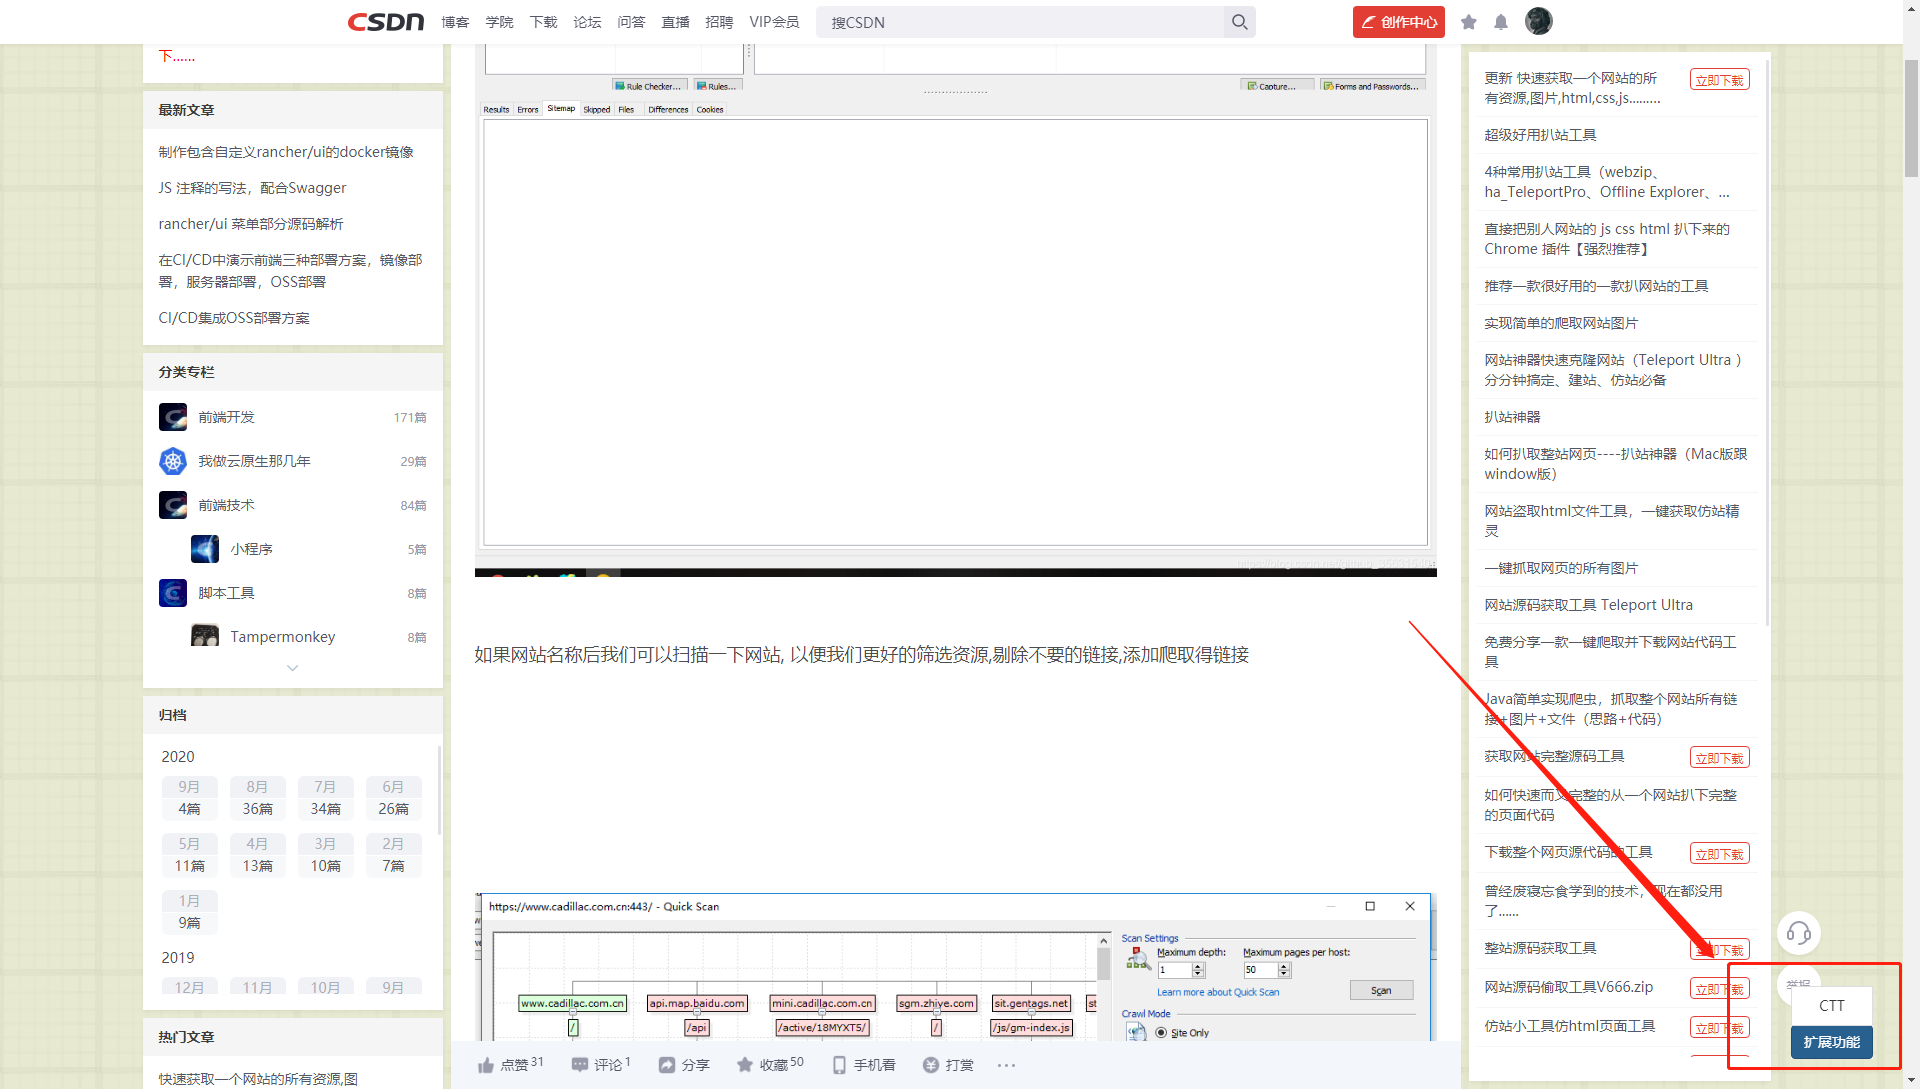Open the more options ellipsis in the bottom bar
The width and height of the screenshot is (1920, 1089).
pyautogui.click(x=1006, y=1065)
